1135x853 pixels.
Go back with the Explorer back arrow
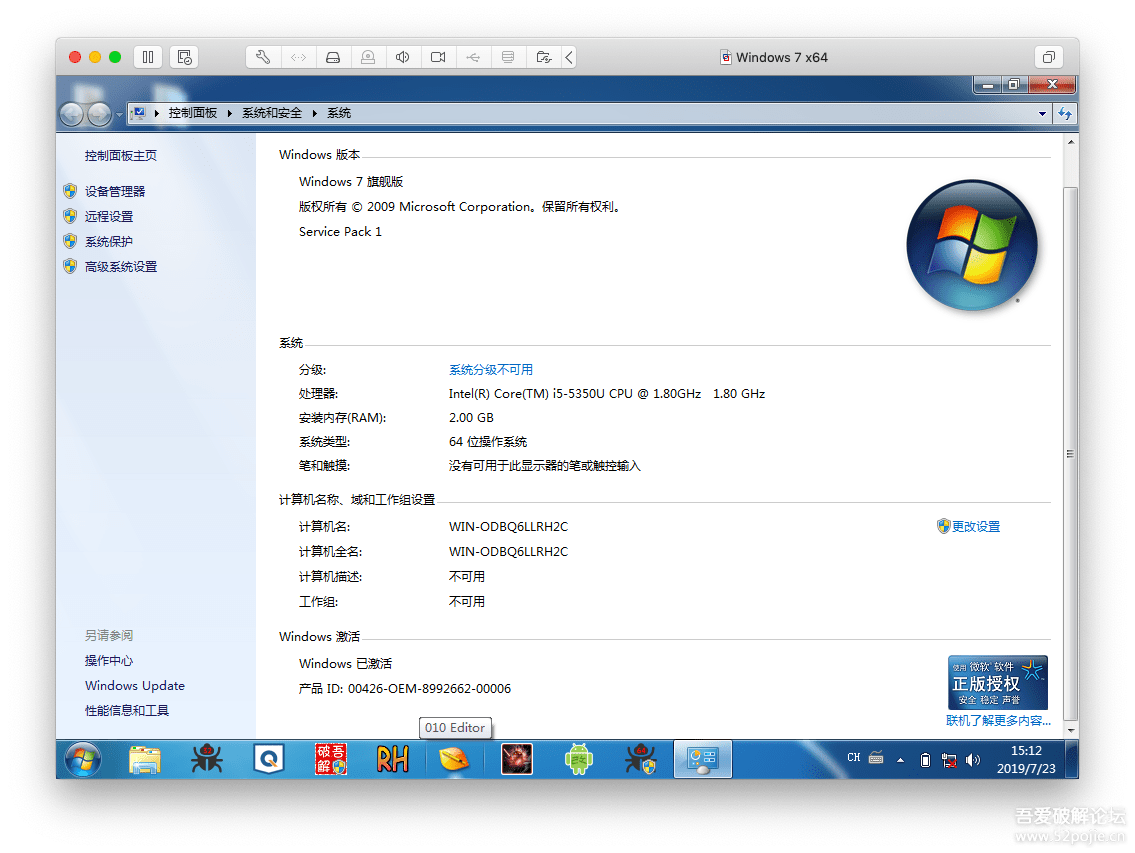[x=71, y=114]
